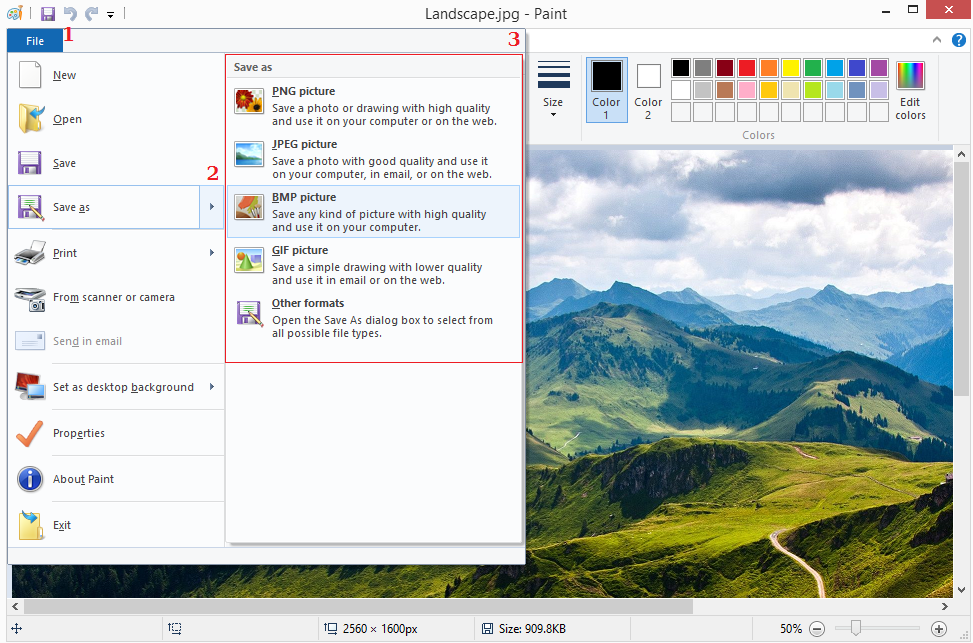This screenshot has width=973, height=643.
Task: Select Color 2 background box
Action: pos(648,90)
